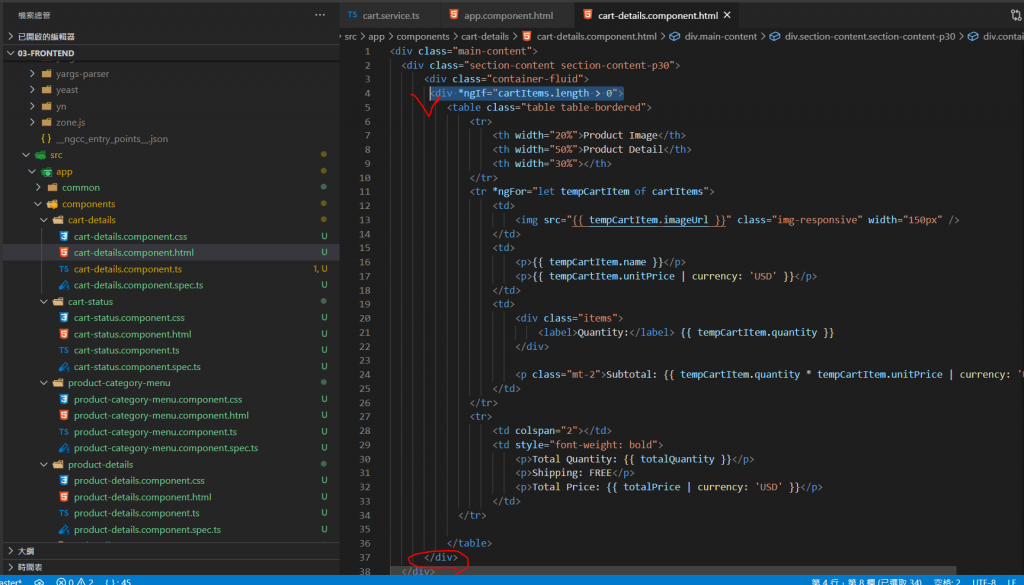Screen dimensions: 1024x585
Task: Click line number 29 in the gutter
Action: point(364,445)
